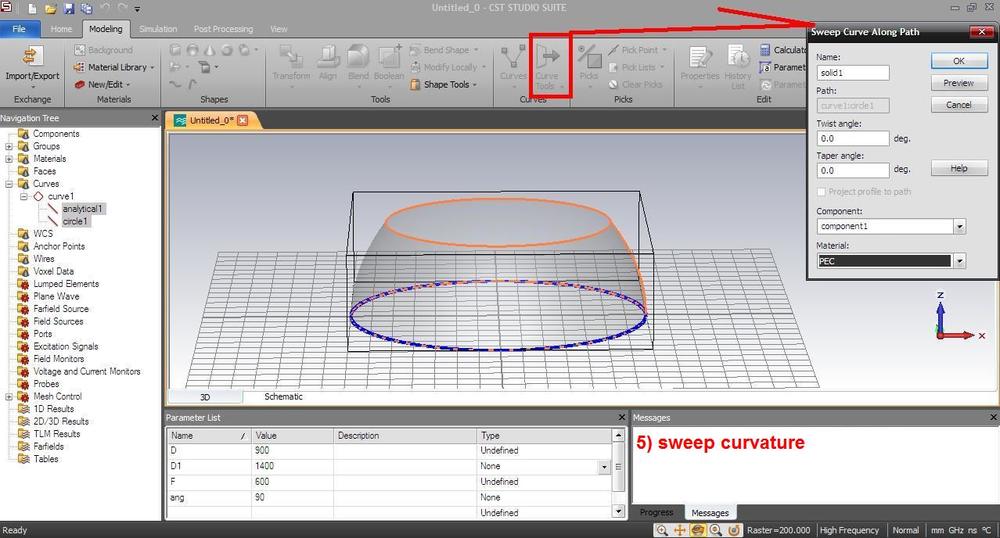1000x538 pixels.
Task: Open the Shape Tools dropdown arrow
Action: pyautogui.click(x=475, y=85)
